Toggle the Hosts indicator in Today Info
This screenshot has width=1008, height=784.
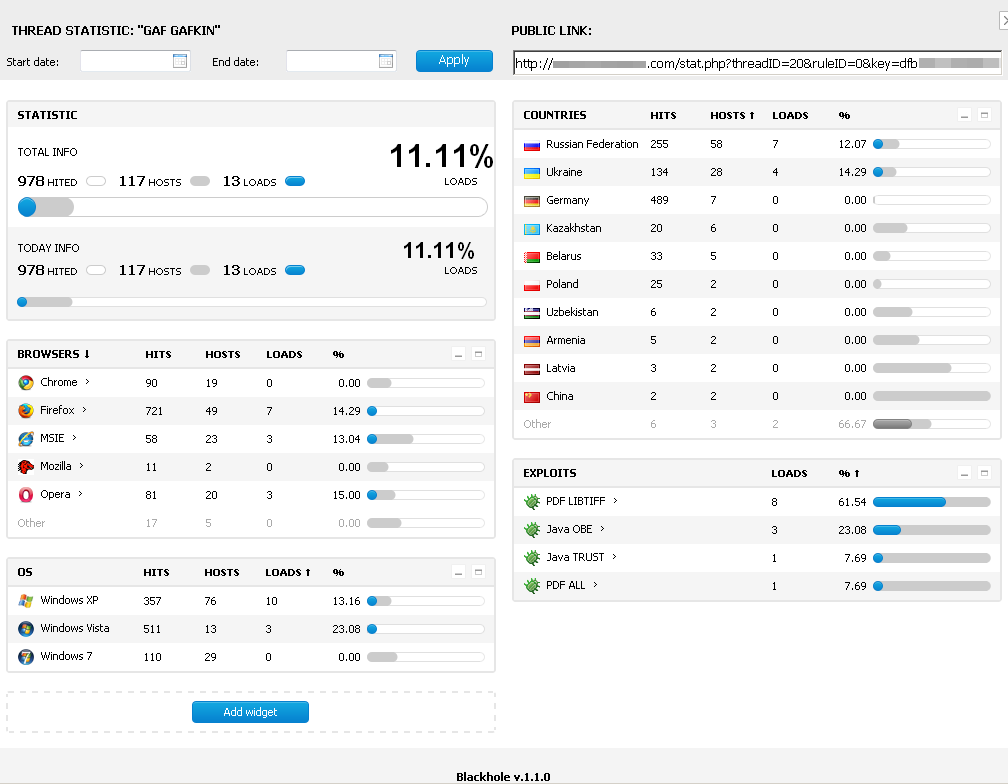[200, 270]
